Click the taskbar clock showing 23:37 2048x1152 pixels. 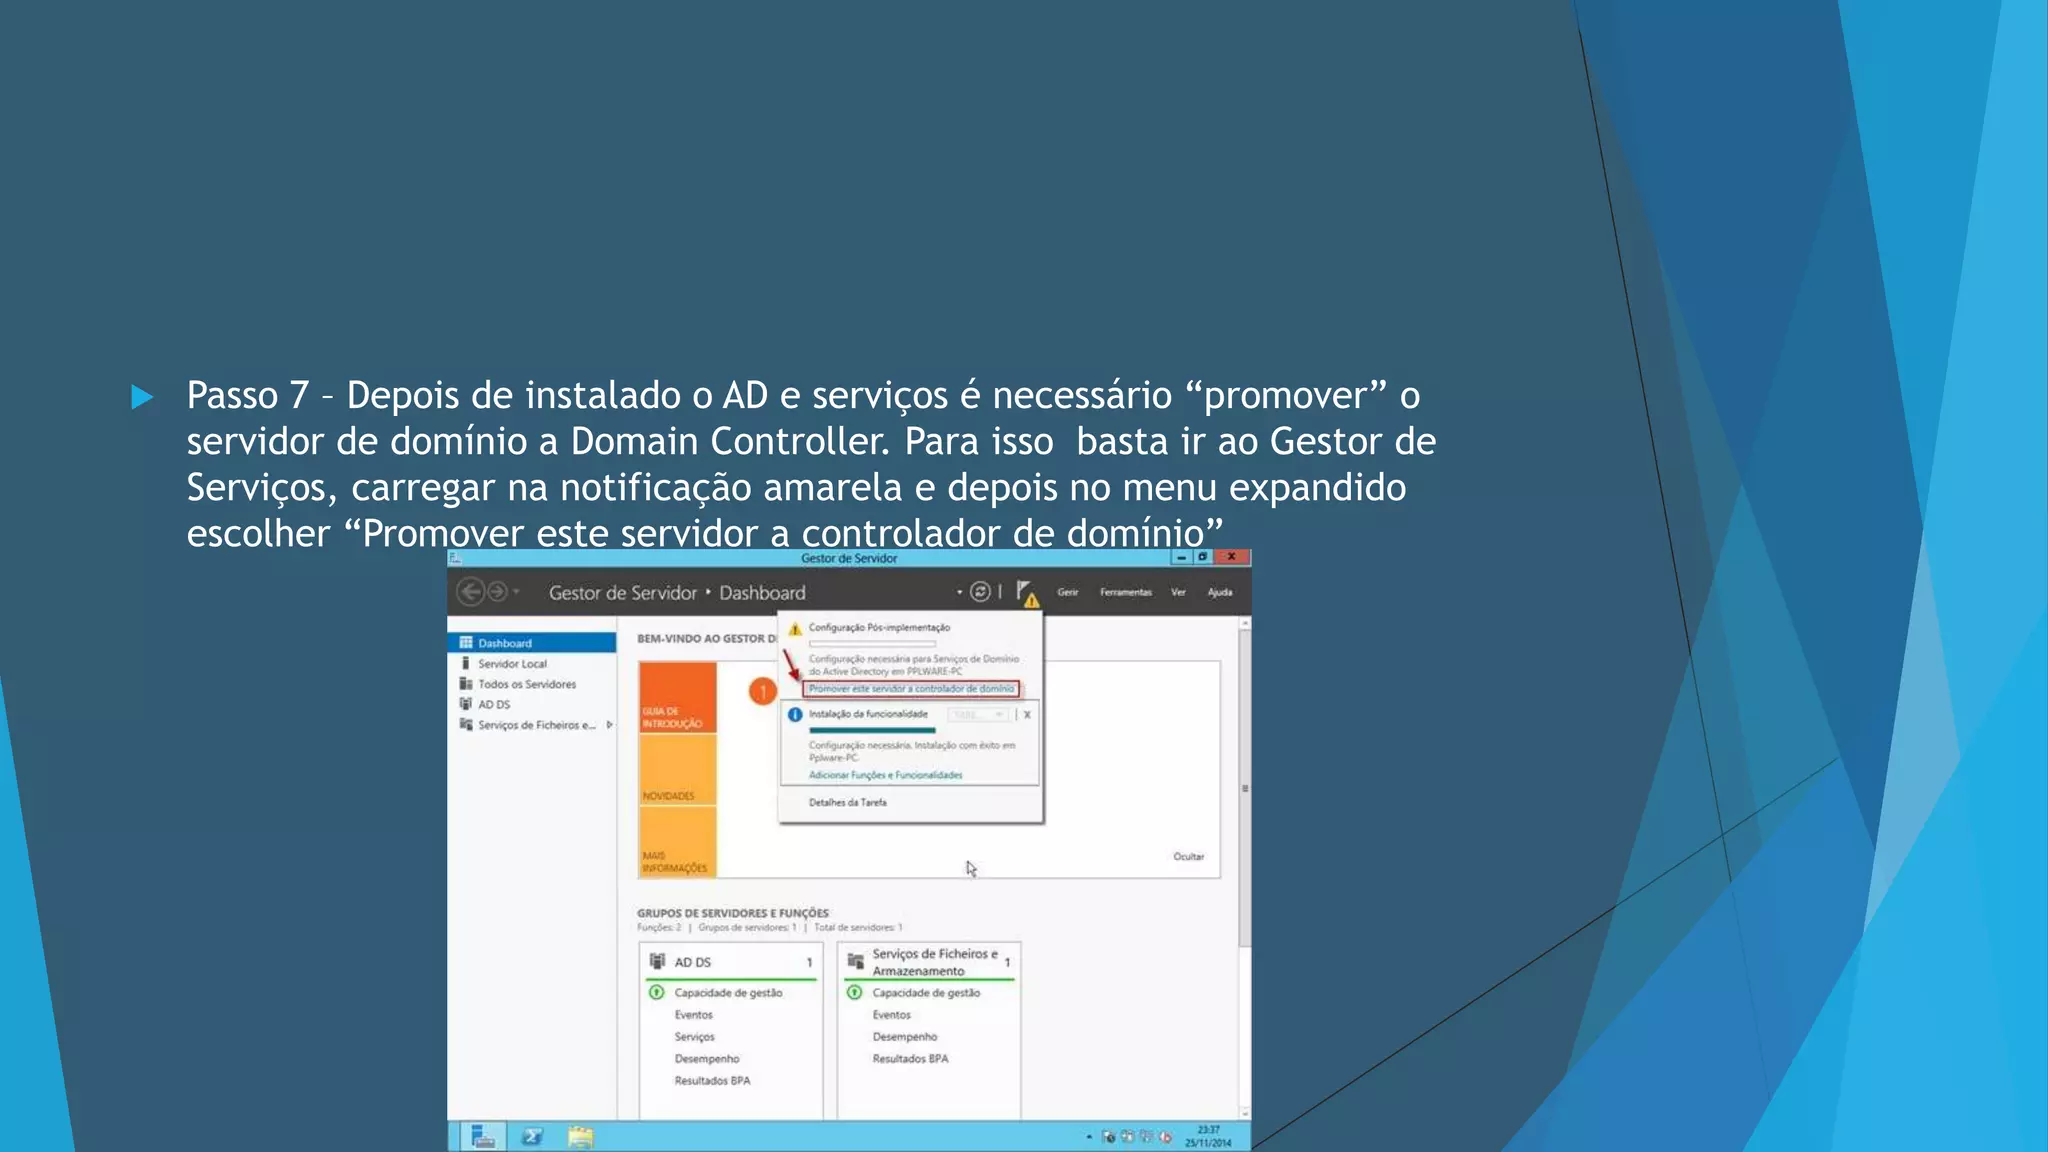point(1208,1137)
